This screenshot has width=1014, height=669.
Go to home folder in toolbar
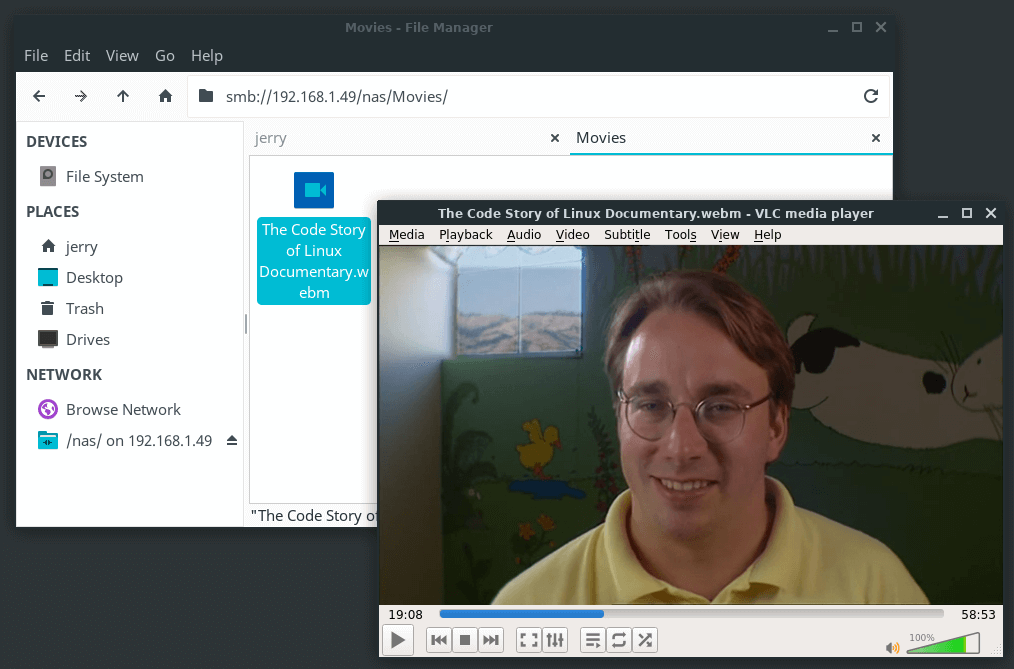[x=165, y=96]
